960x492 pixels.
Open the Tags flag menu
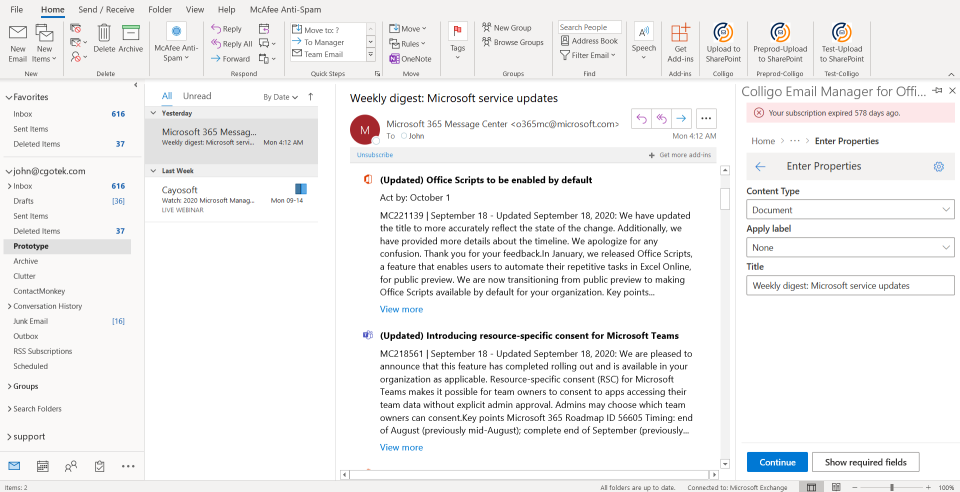457,42
